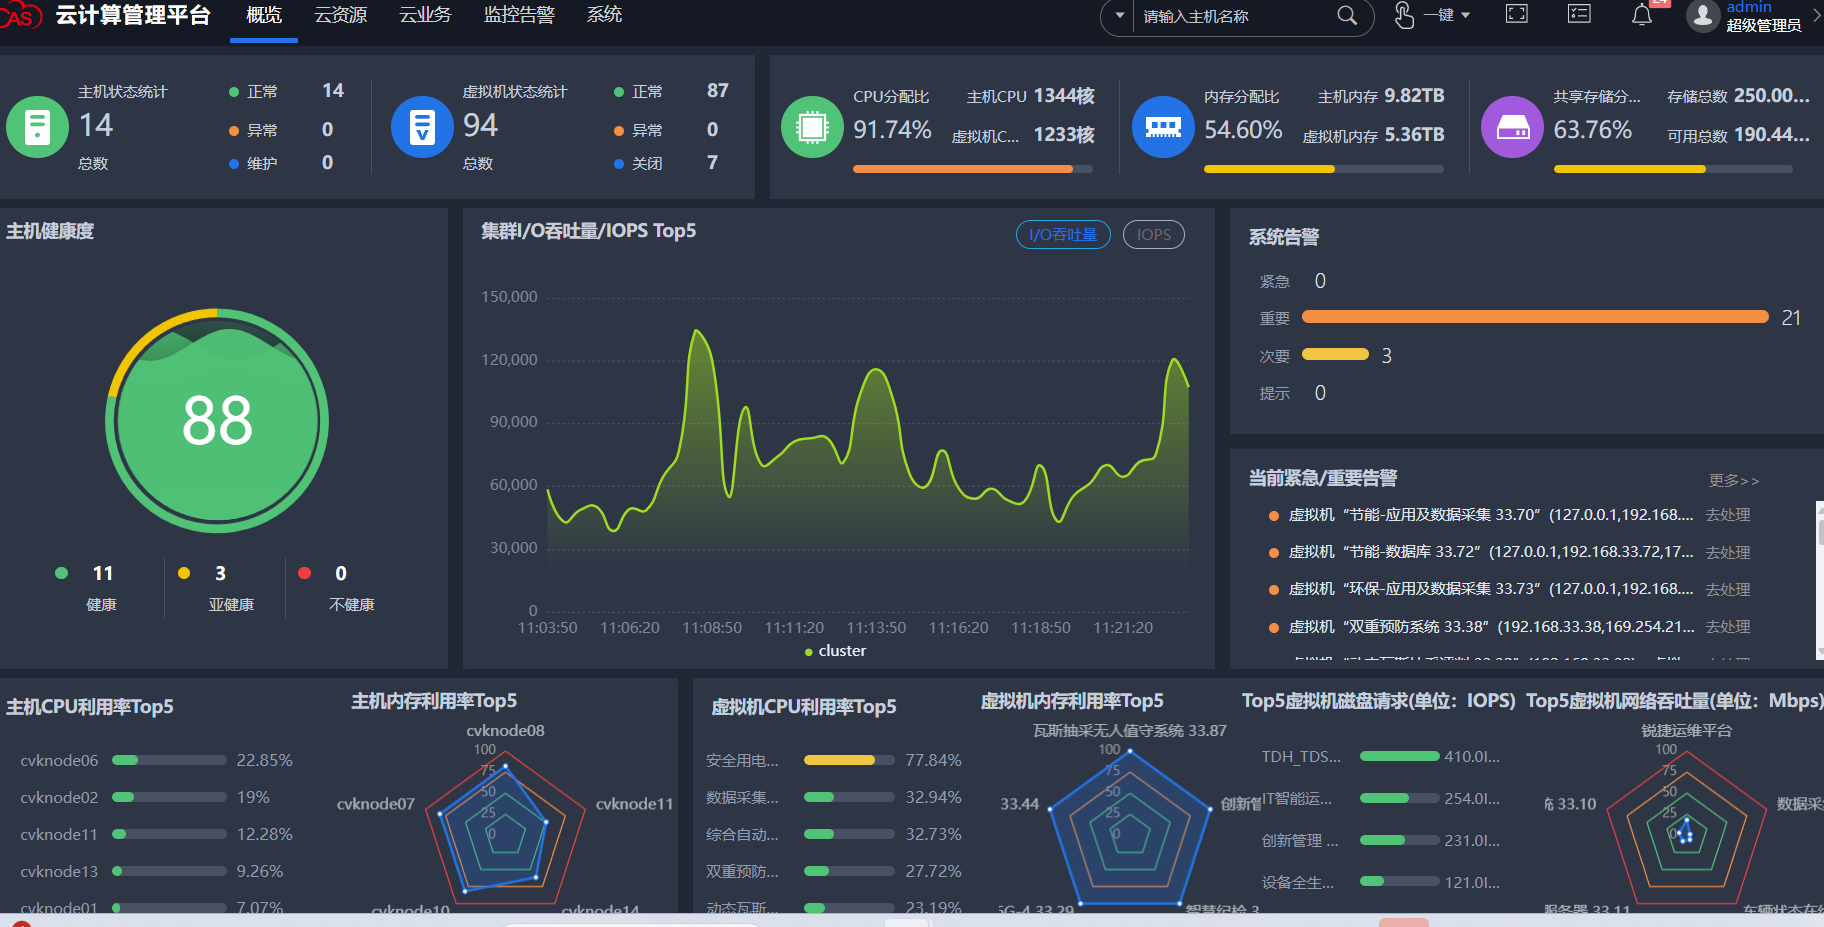Image resolution: width=1824 pixels, height=927 pixels.
Task: Click the 不健康 count 0
Action: pyautogui.click(x=341, y=573)
